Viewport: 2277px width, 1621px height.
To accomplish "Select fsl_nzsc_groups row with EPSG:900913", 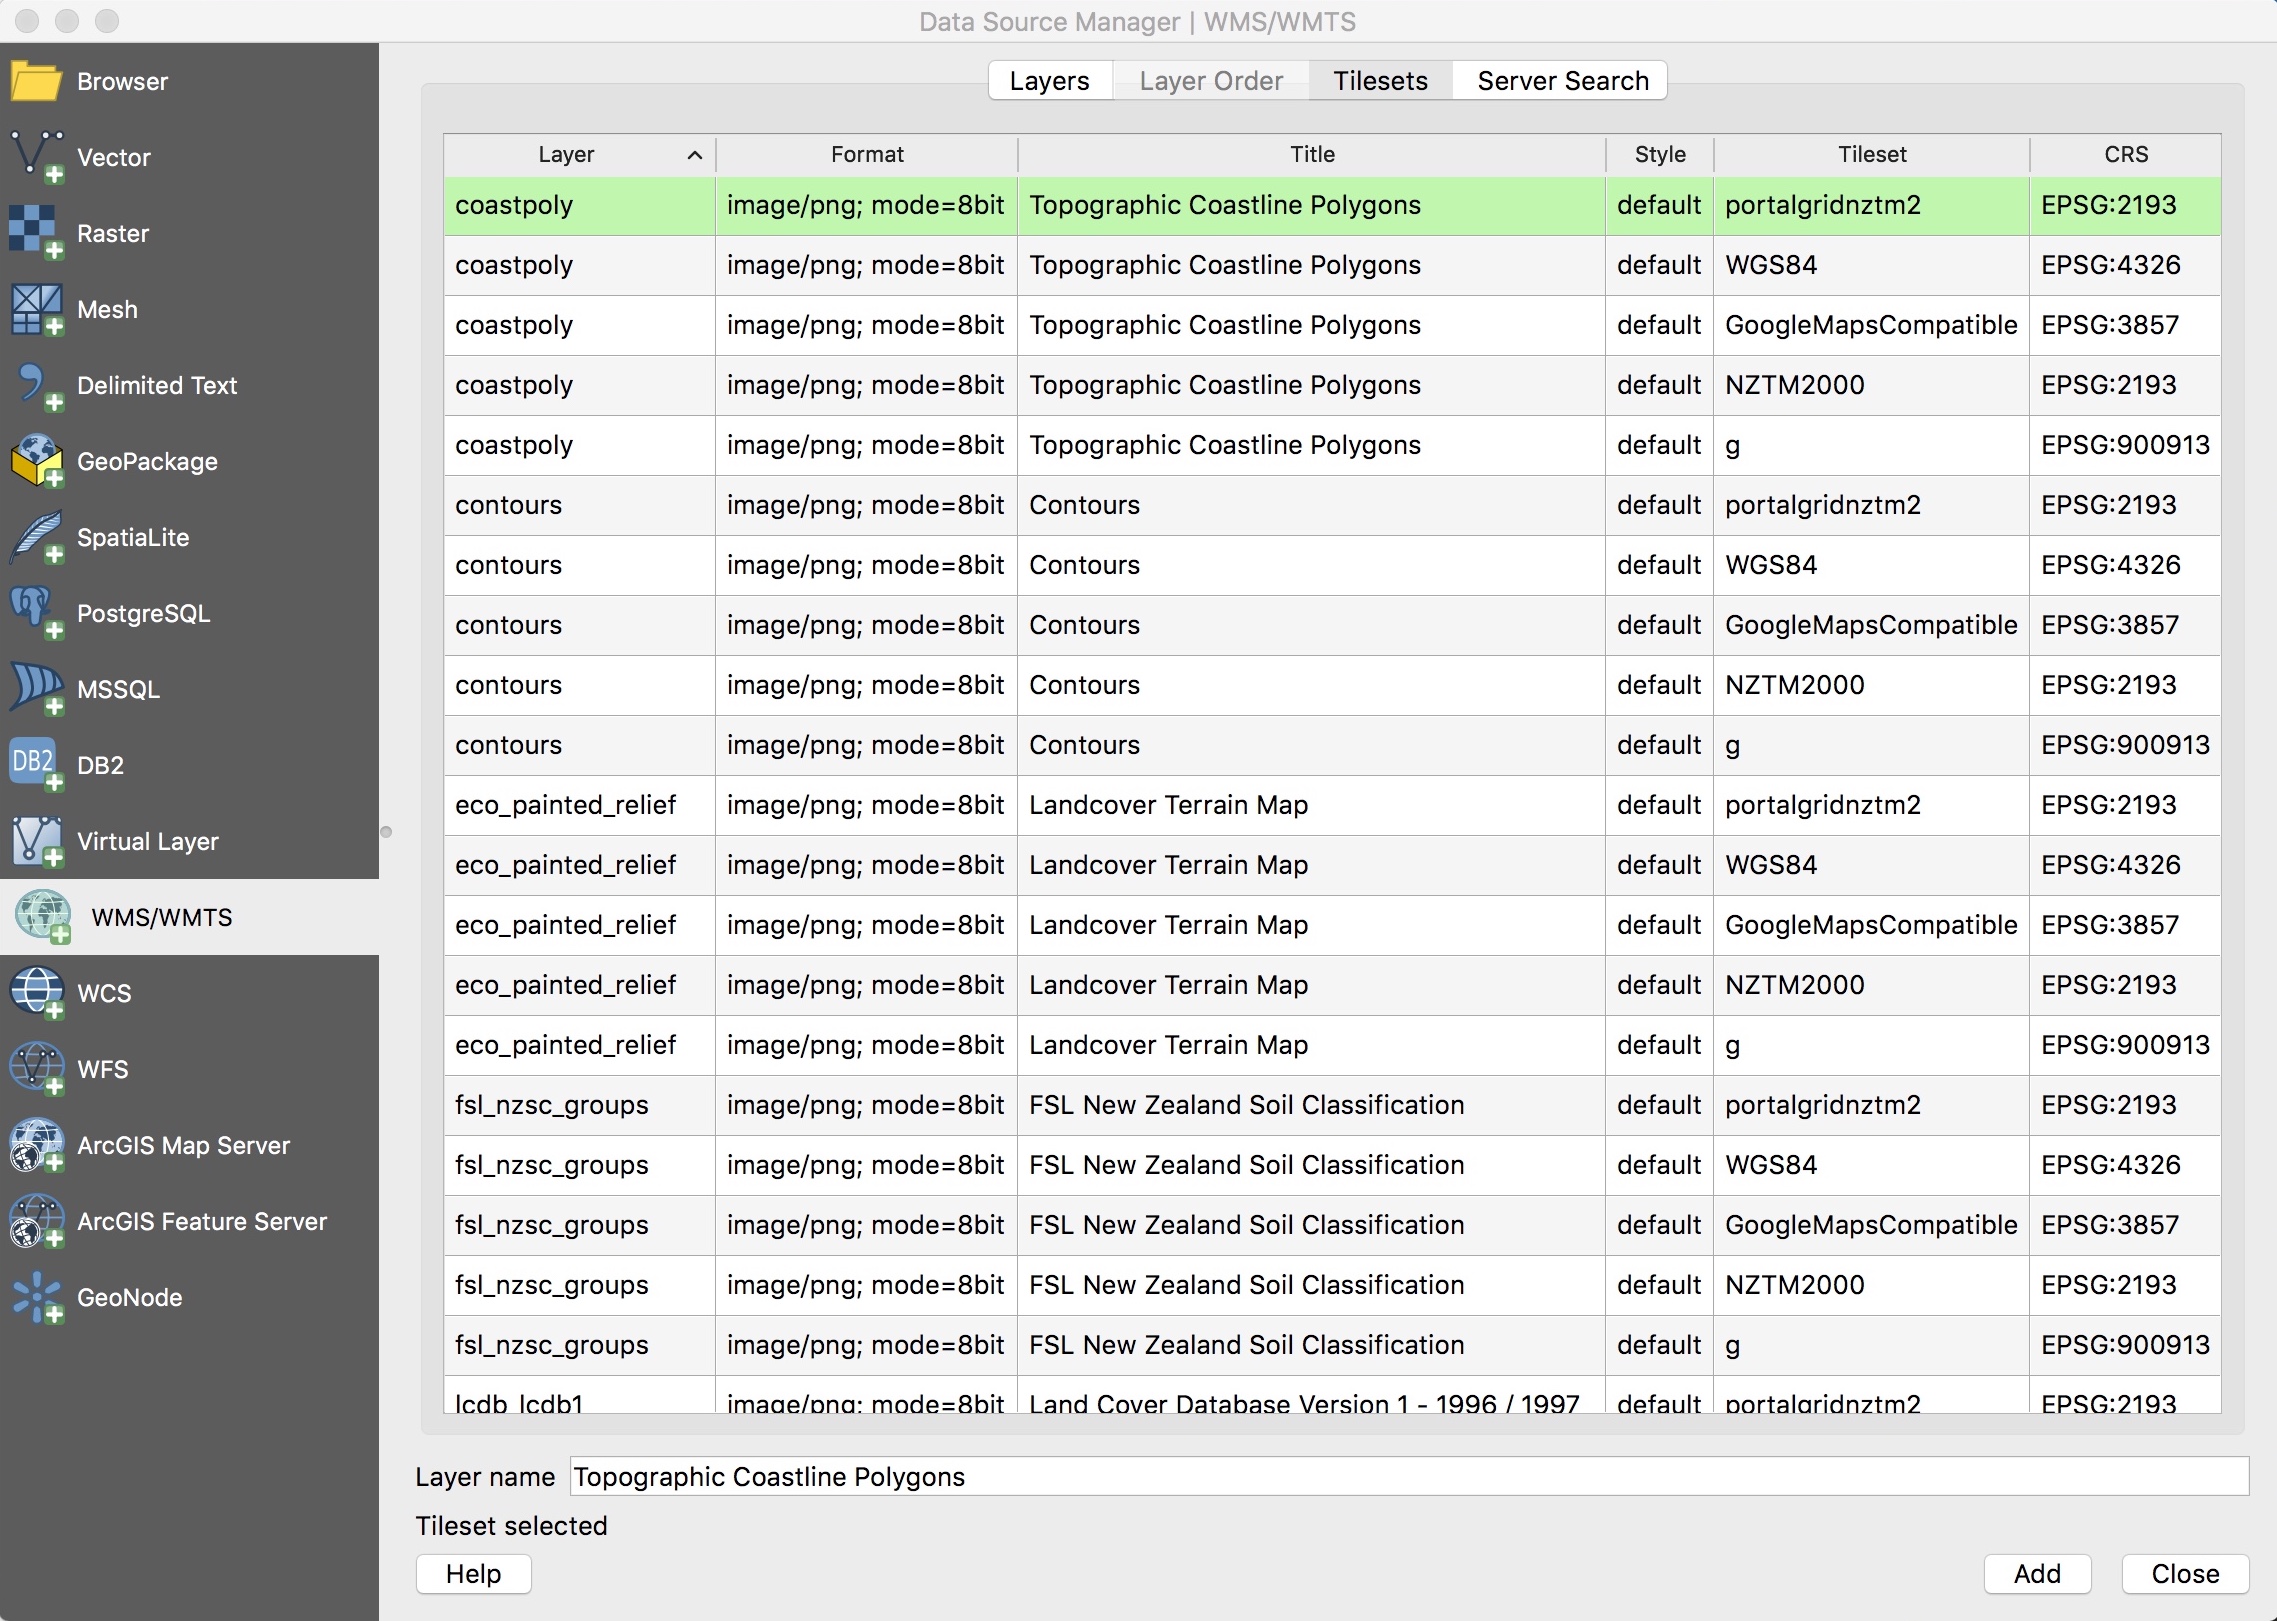I will (x=1332, y=1345).
